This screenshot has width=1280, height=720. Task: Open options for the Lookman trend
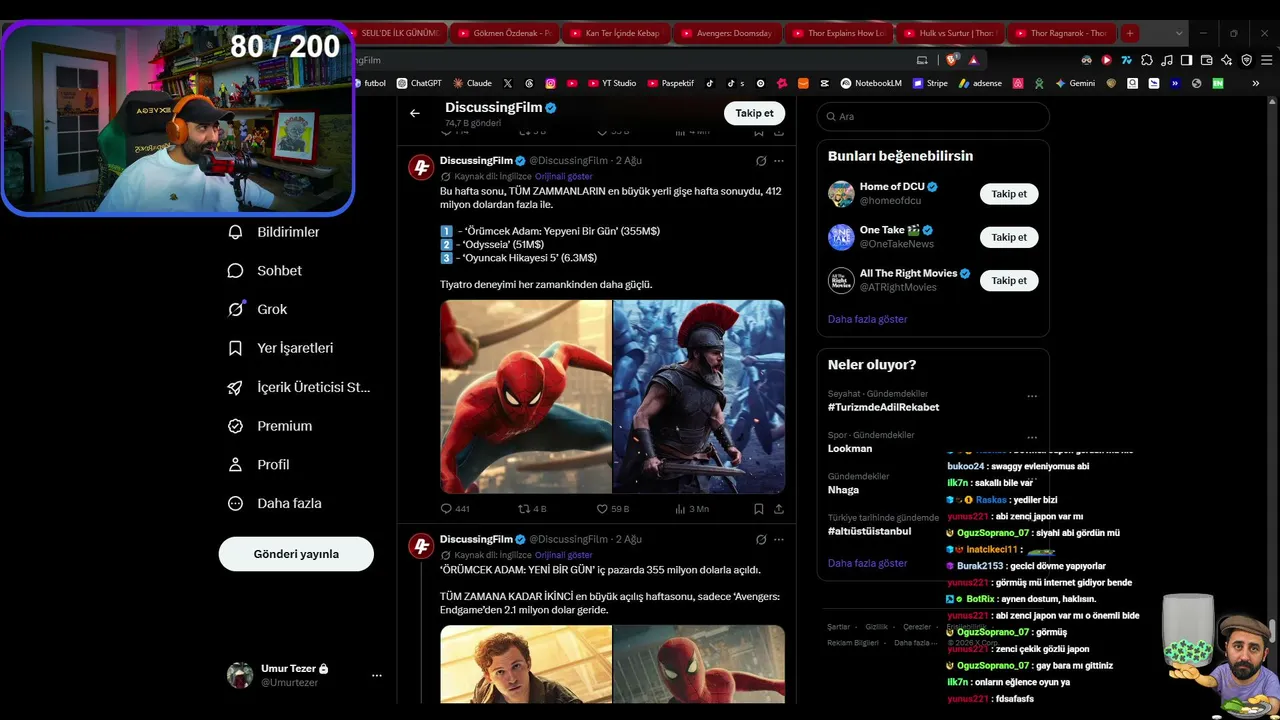(x=1032, y=437)
